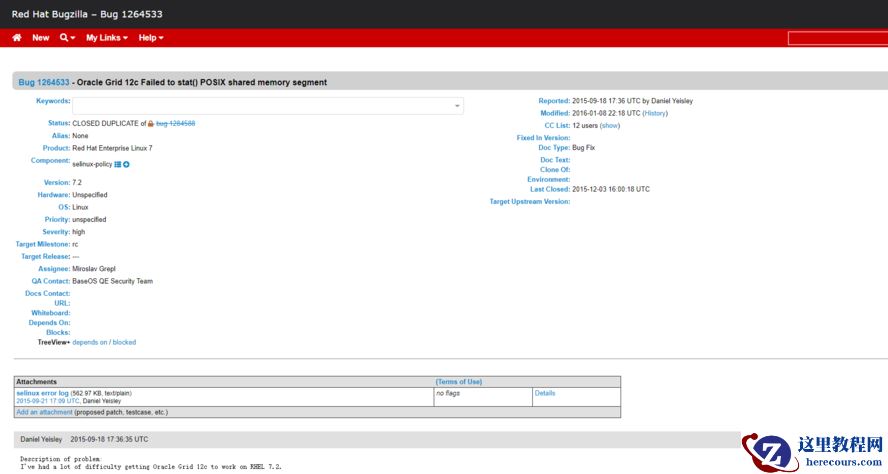Click the Target Release field label
Image resolution: width=888 pixels, height=474 pixels.
point(46,257)
